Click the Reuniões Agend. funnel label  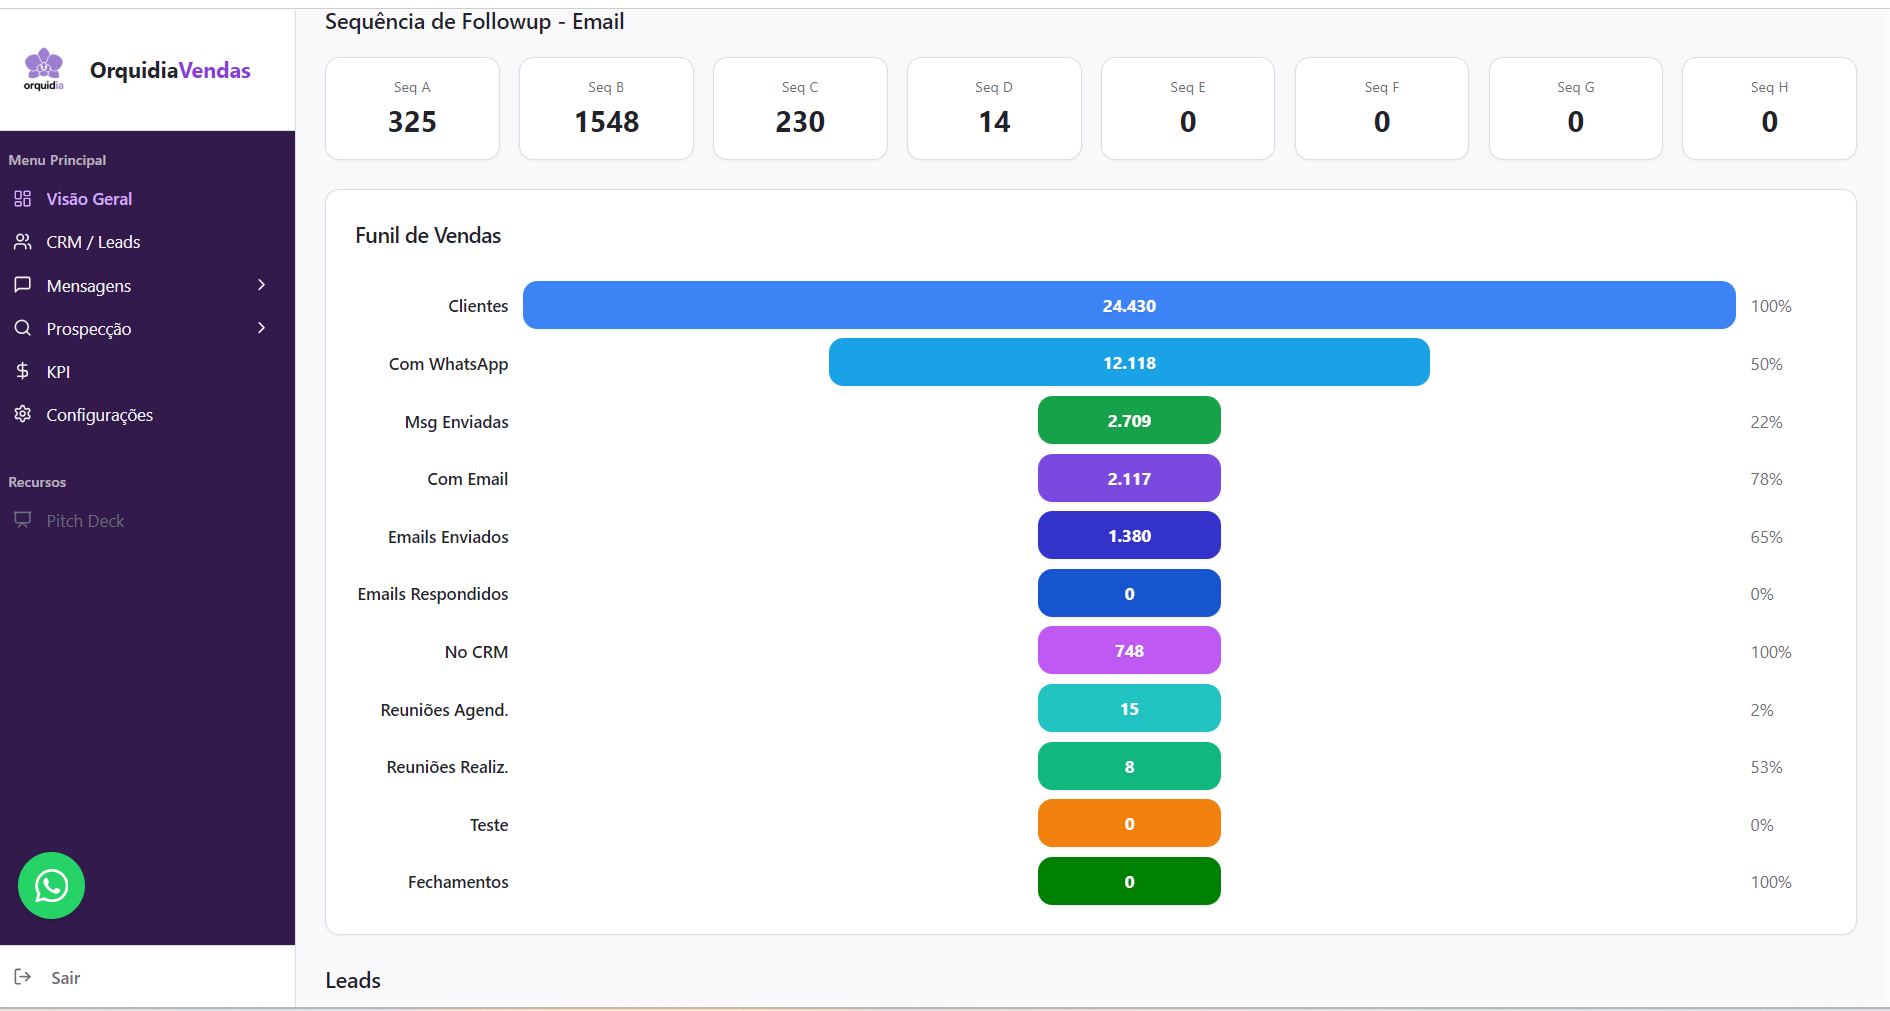pos(444,710)
